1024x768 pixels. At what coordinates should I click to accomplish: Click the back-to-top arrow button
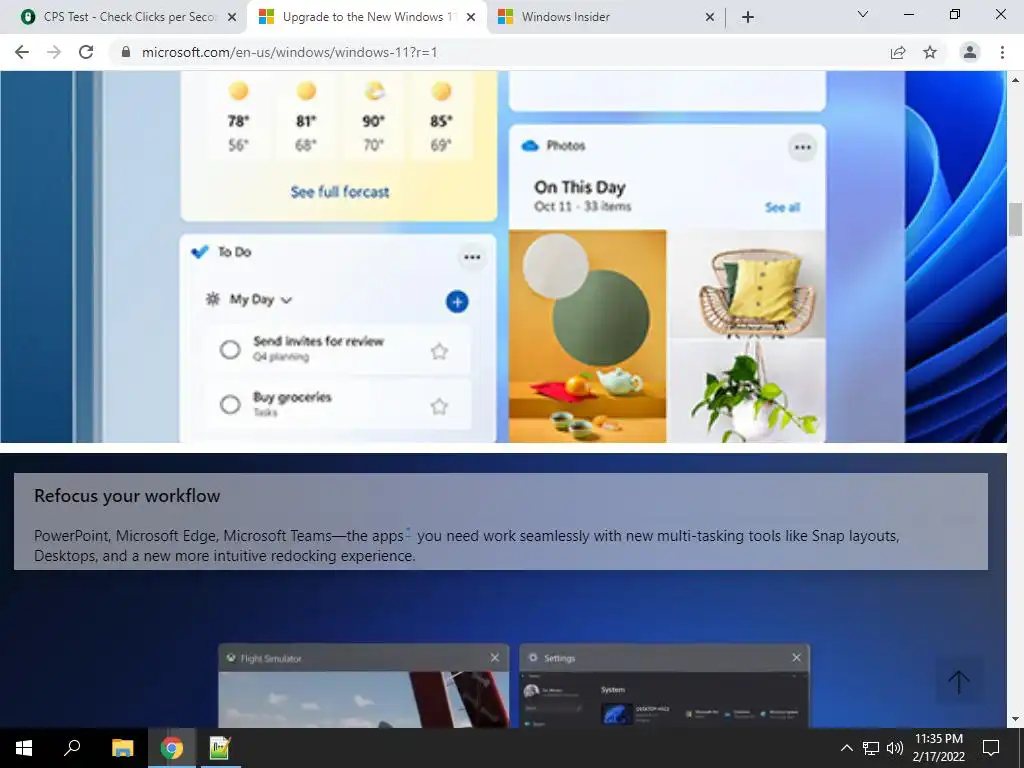point(959,681)
